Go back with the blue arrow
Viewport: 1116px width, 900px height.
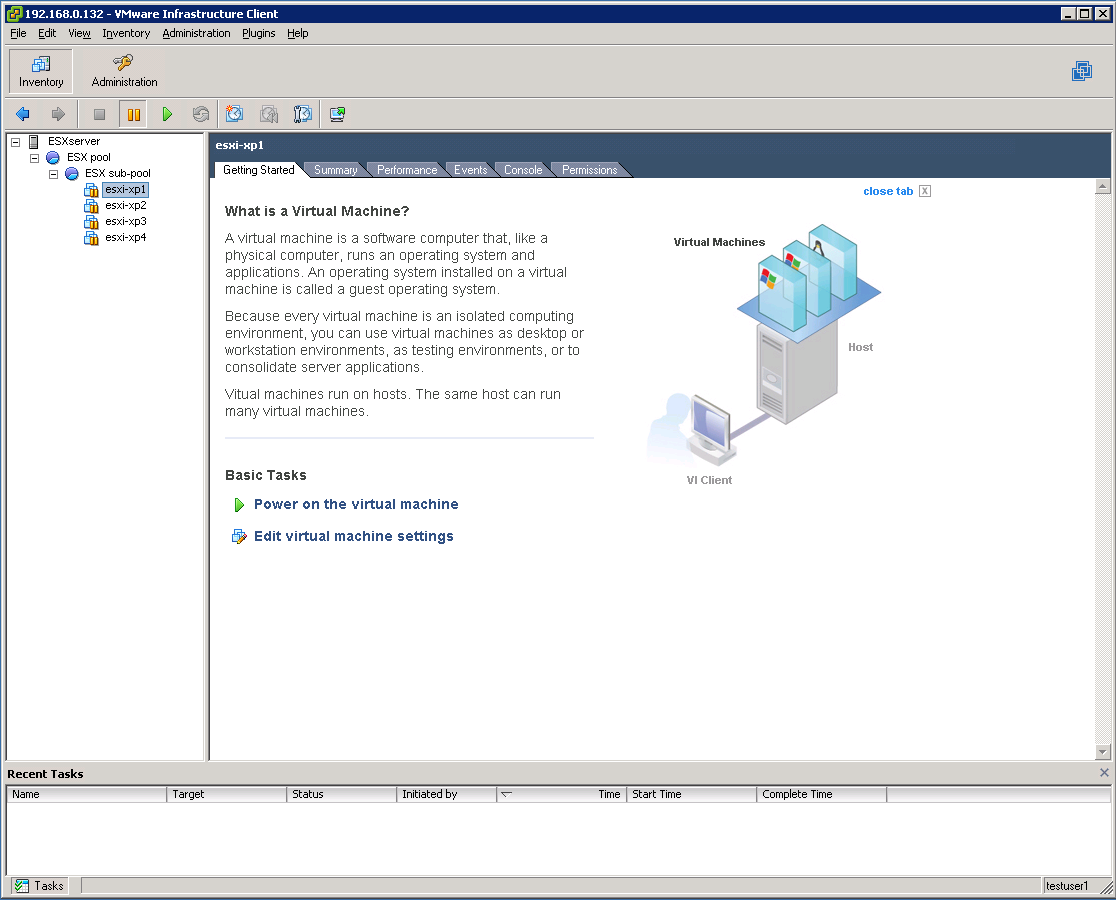tap(23, 114)
